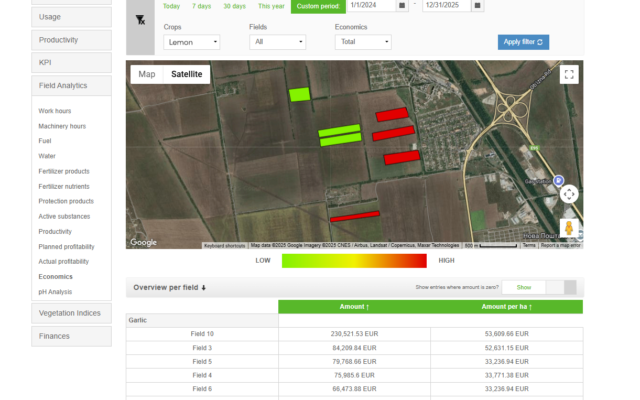This screenshot has width=640, height=400.
Task: Open the end date calendar picker
Action: (x=477, y=5)
